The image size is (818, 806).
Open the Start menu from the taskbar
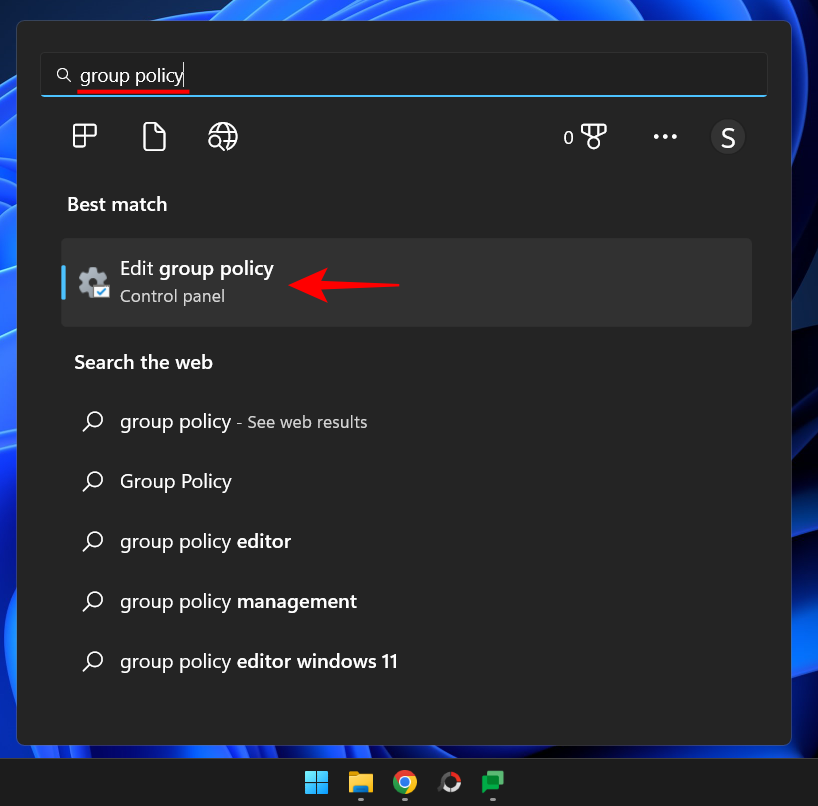point(317,783)
